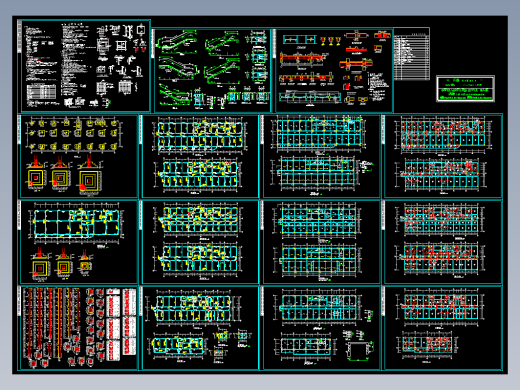Open the sheet with three small yellow footings
The width and height of the screenshot is (520, 390).
78,242
